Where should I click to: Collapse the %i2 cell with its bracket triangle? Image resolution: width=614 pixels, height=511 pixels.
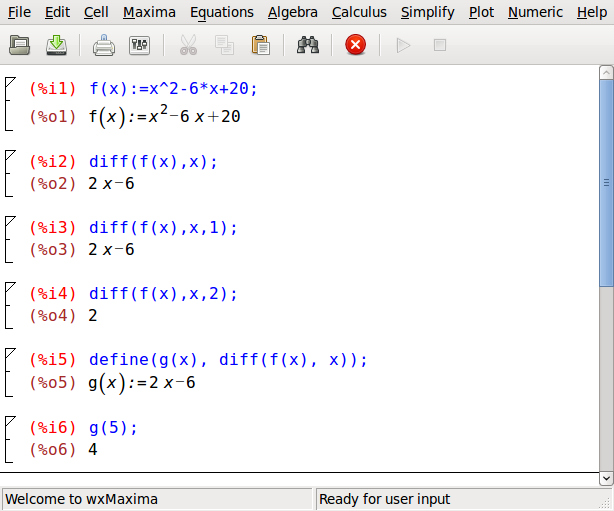(x=9, y=155)
